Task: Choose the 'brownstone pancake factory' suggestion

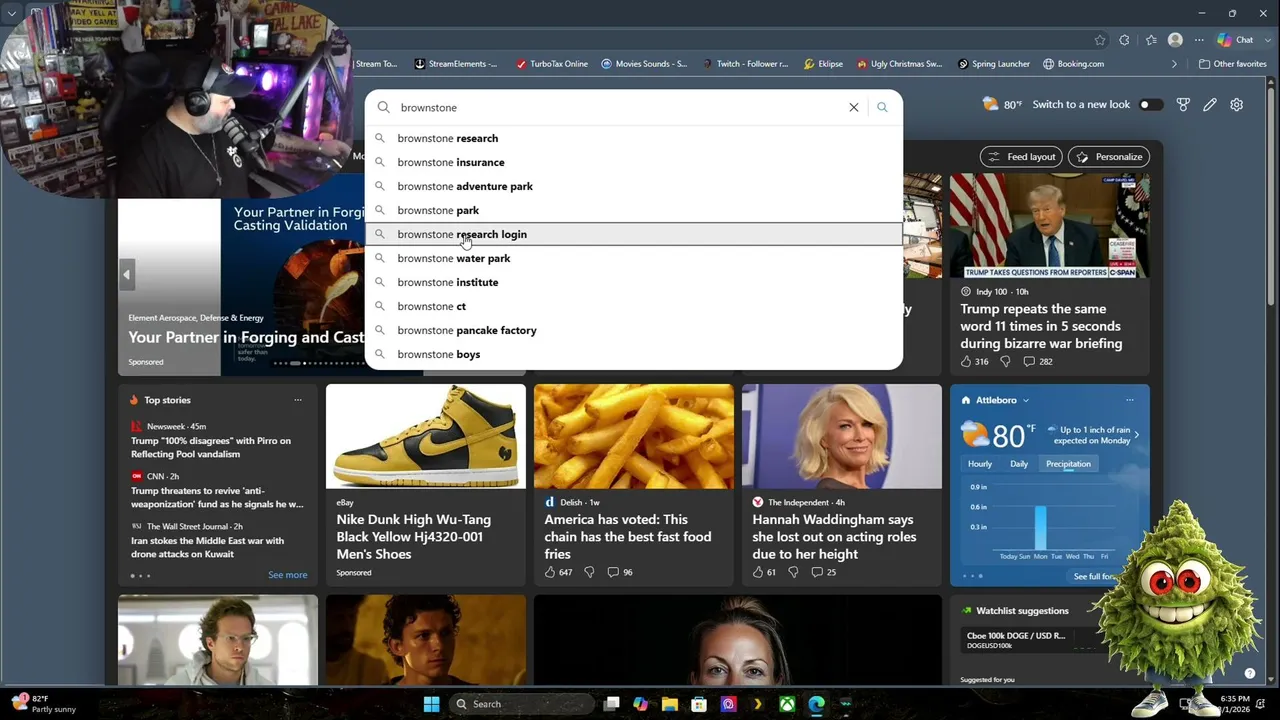Action: pyautogui.click(x=634, y=330)
